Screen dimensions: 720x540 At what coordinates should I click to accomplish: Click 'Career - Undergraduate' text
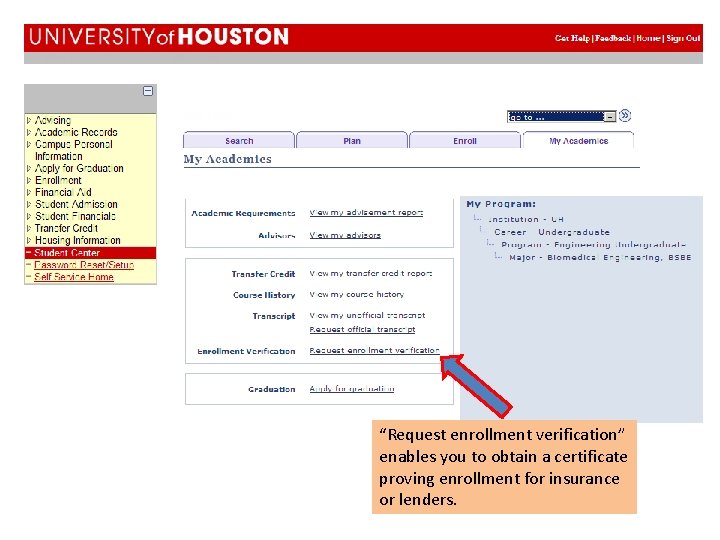(552, 232)
